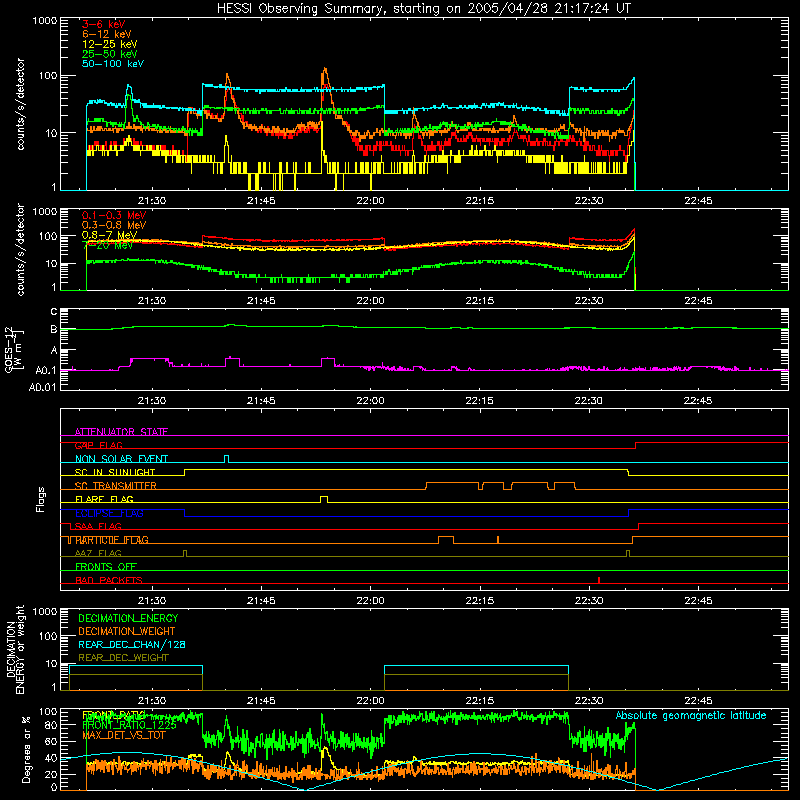Select the orange 6-12 keV legend label
The image size is (800, 800).
click(106, 34)
